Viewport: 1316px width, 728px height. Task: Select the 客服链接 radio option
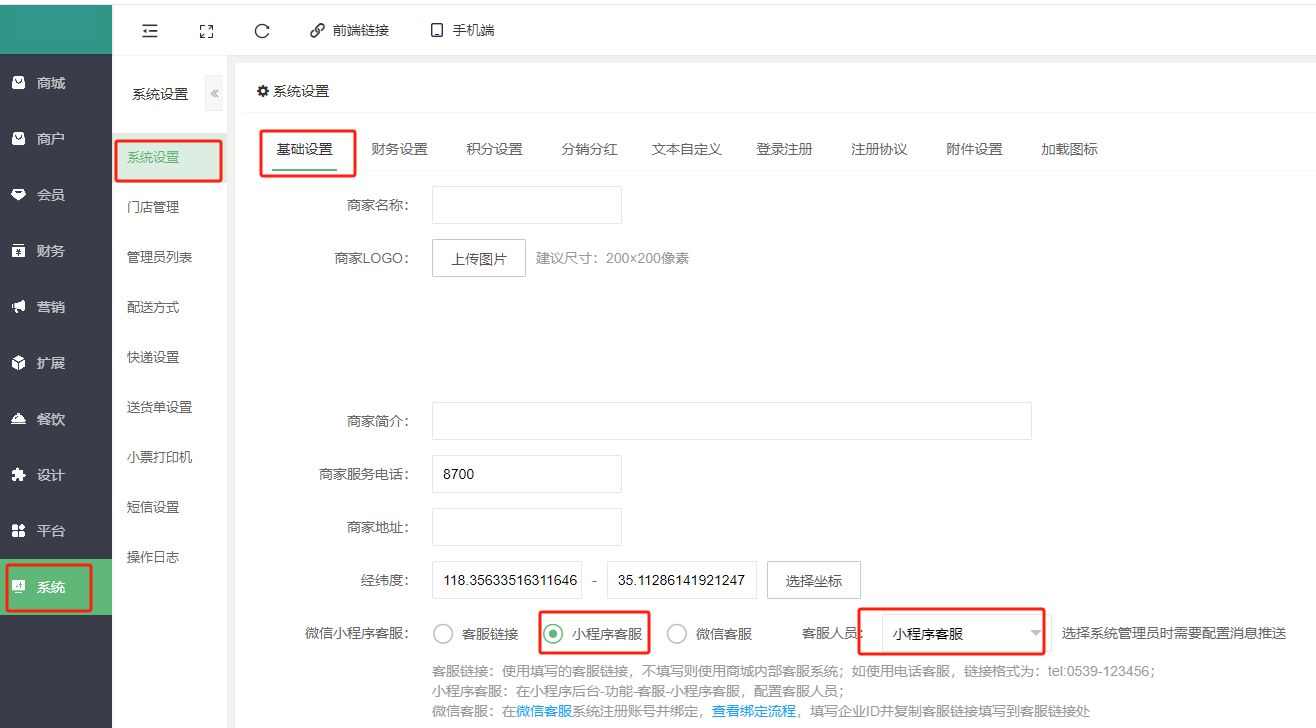point(443,633)
